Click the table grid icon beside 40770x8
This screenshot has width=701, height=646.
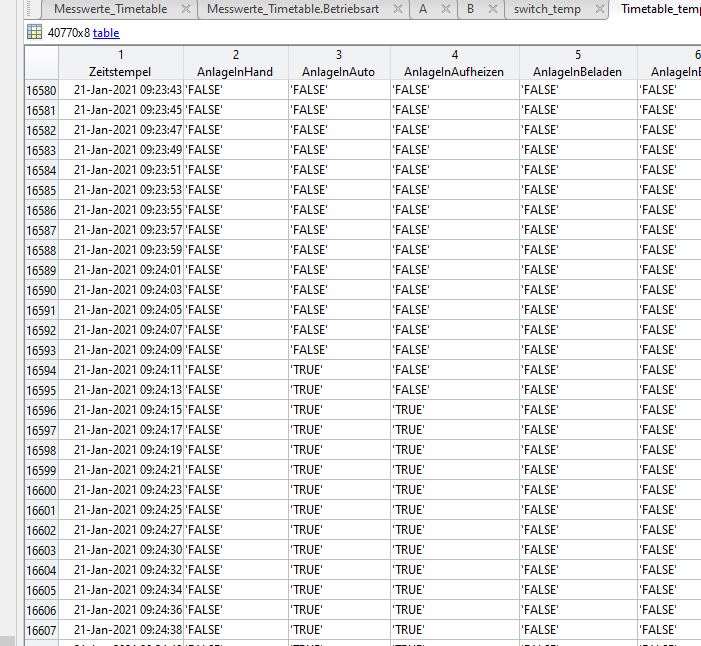[34, 32]
